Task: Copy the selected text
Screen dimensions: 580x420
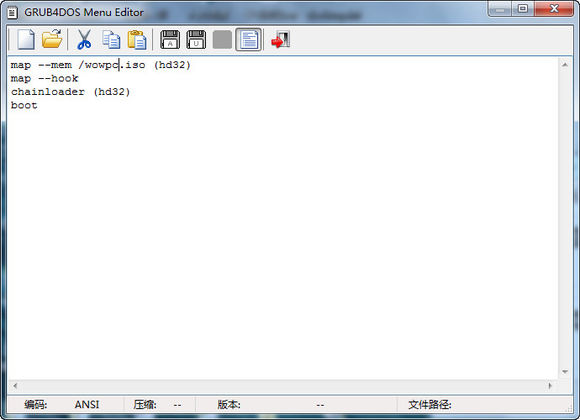Action: pyautogui.click(x=111, y=40)
